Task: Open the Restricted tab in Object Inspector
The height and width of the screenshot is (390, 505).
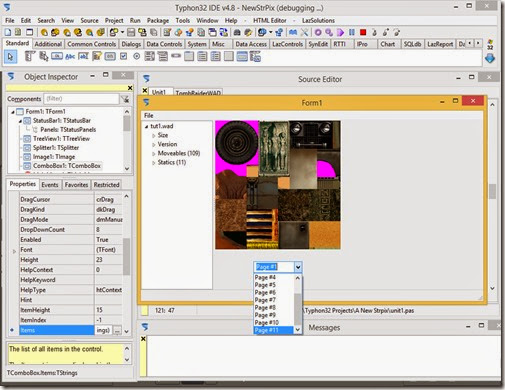Action: [106, 185]
